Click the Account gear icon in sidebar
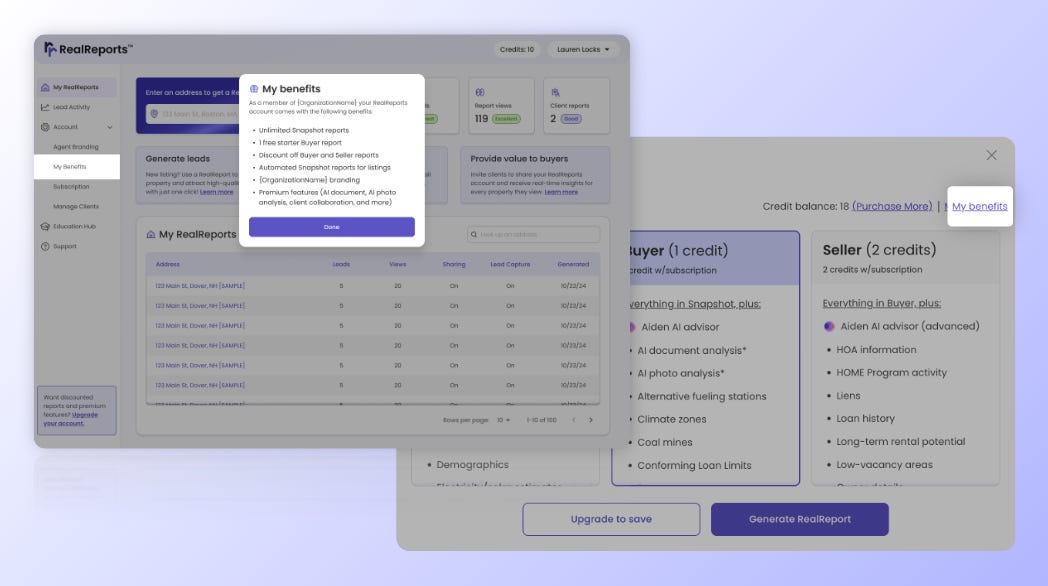 tap(45, 127)
